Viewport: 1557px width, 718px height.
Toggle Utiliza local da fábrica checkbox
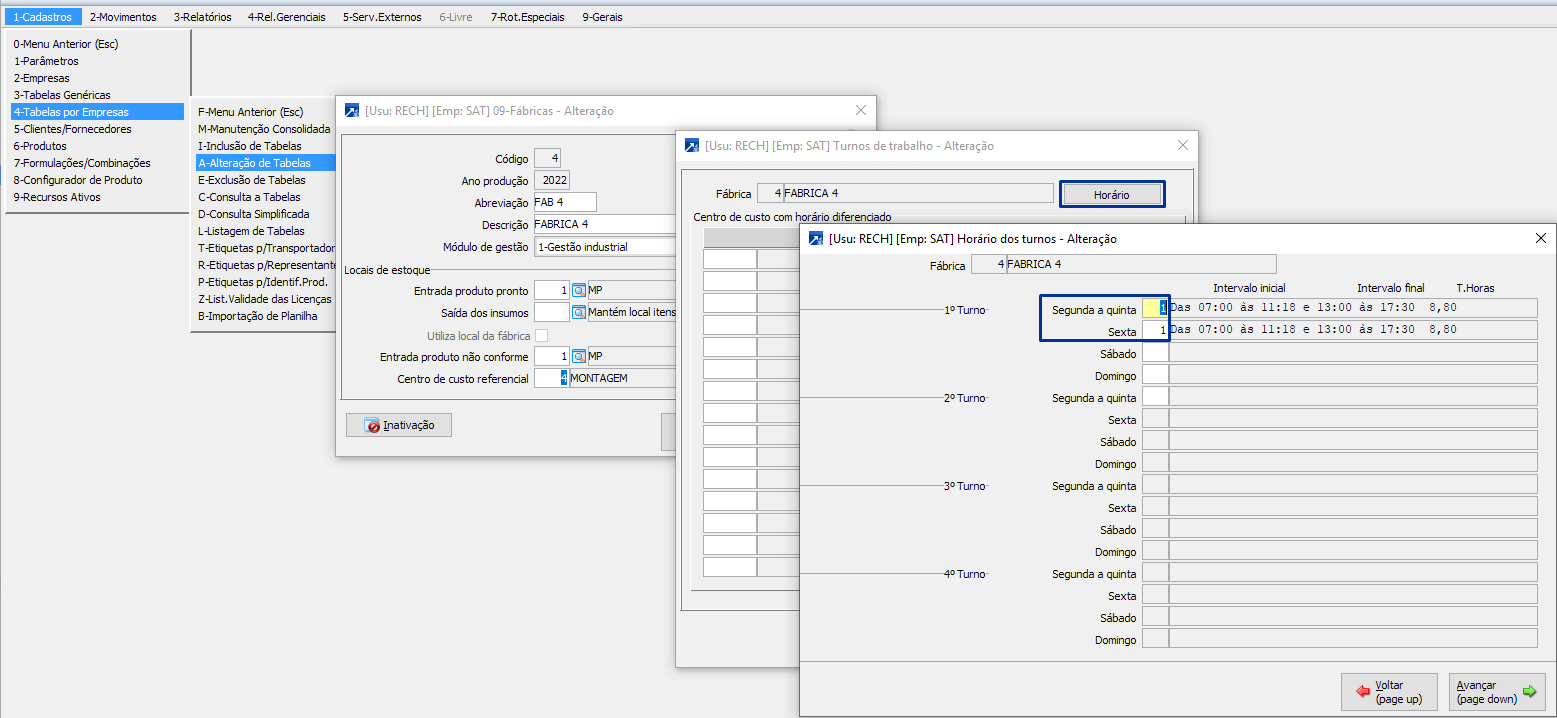pos(541,335)
